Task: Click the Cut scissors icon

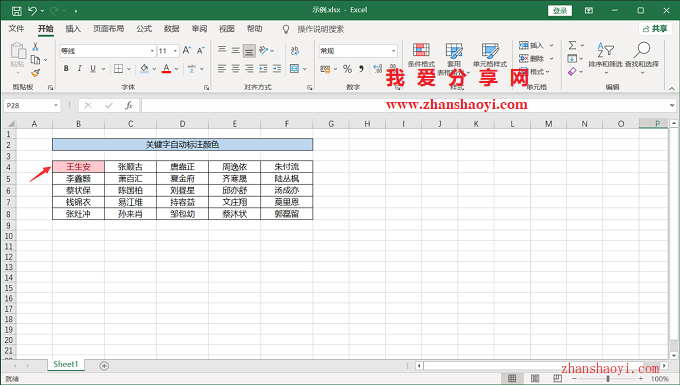Action: (35, 46)
